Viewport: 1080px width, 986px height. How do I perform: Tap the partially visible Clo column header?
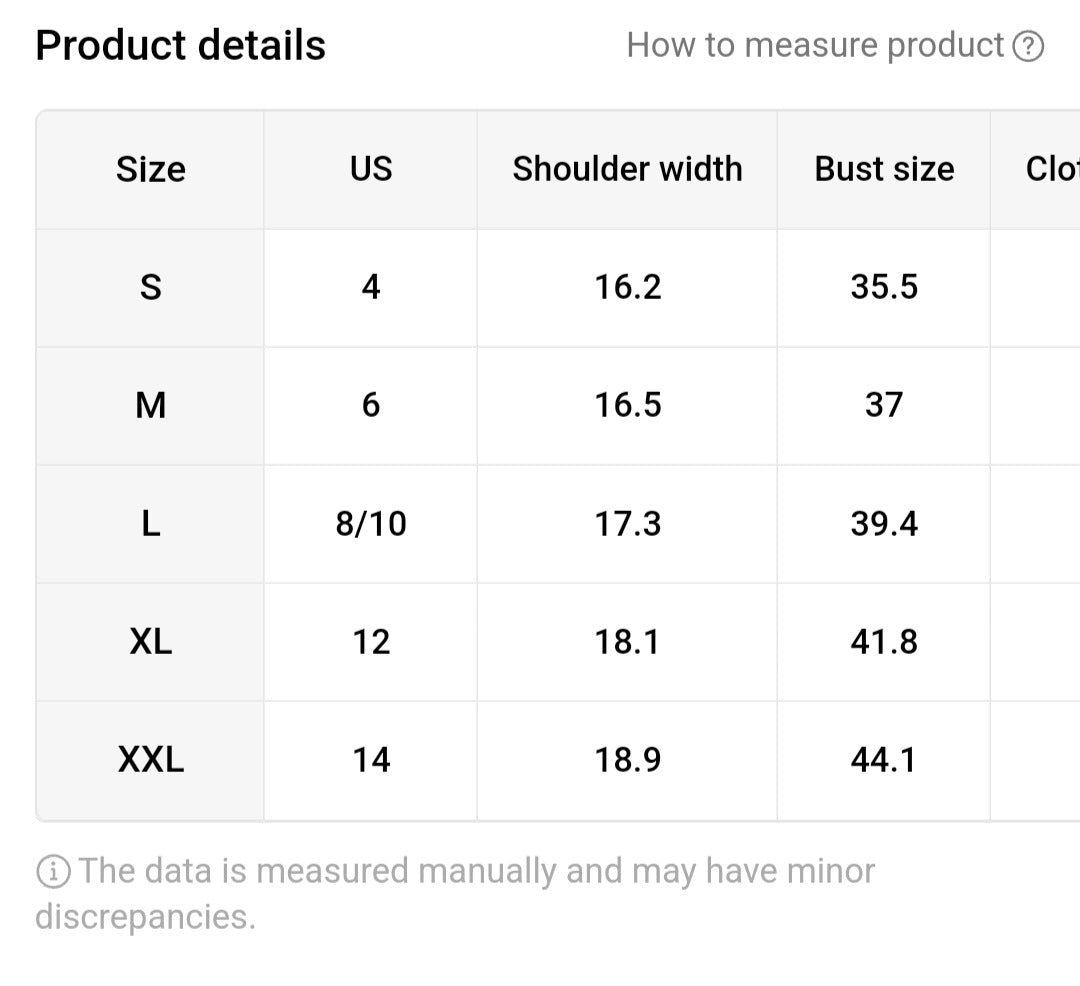coord(1052,169)
